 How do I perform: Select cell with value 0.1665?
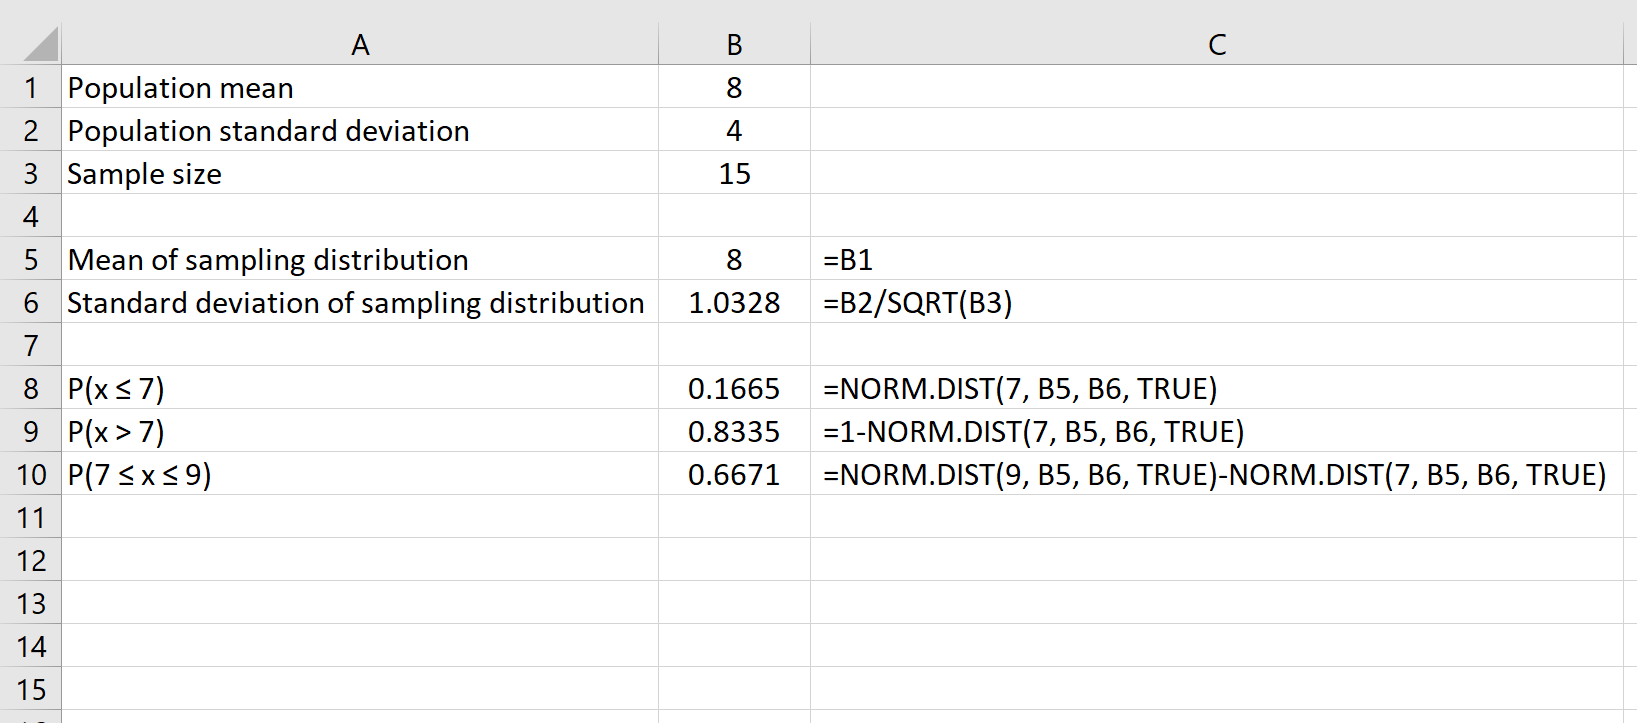(734, 388)
